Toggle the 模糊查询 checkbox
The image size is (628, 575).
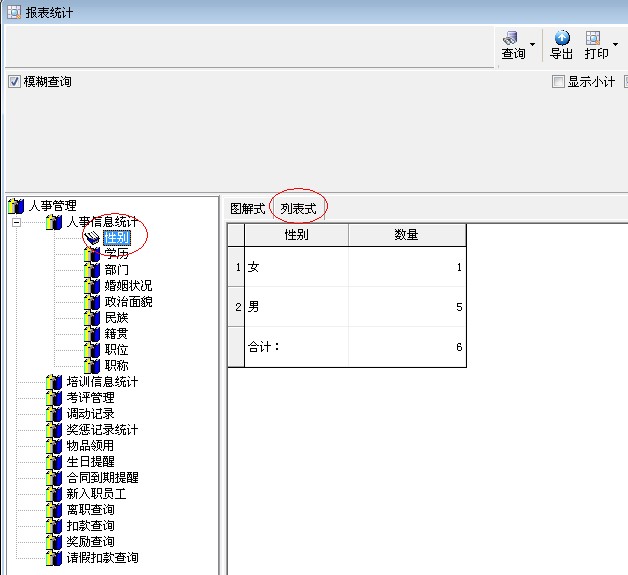click(14, 82)
